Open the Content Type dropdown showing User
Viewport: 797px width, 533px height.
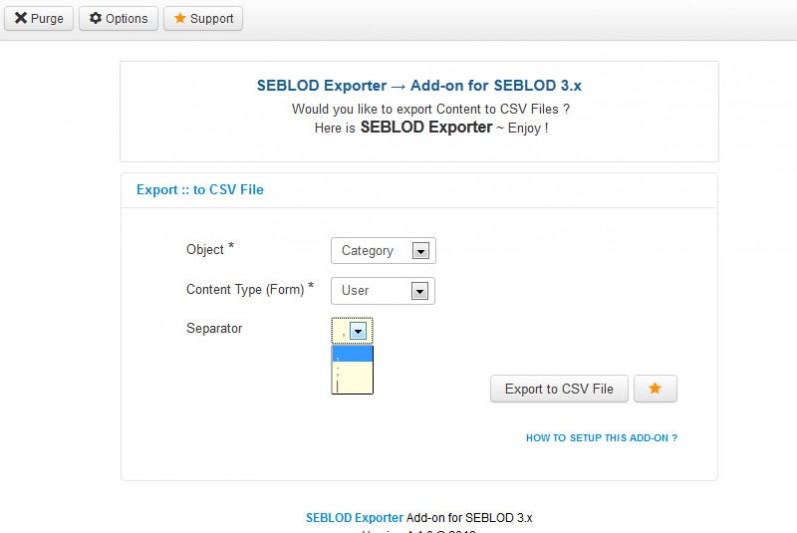click(x=383, y=291)
